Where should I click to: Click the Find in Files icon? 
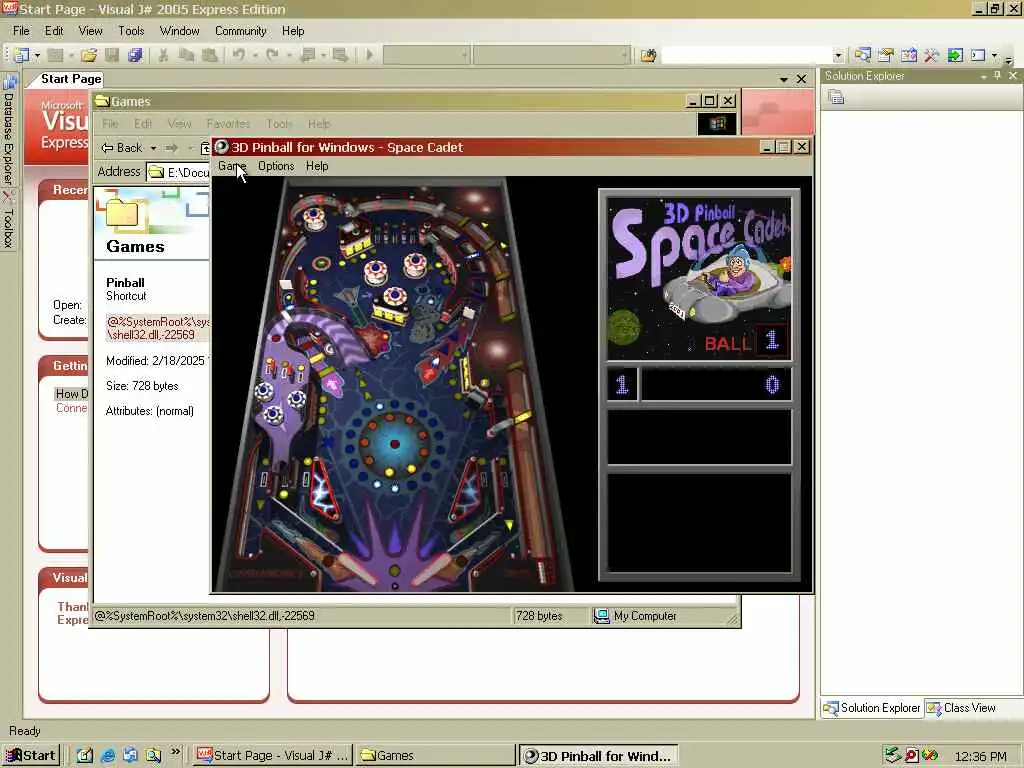[648, 56]
